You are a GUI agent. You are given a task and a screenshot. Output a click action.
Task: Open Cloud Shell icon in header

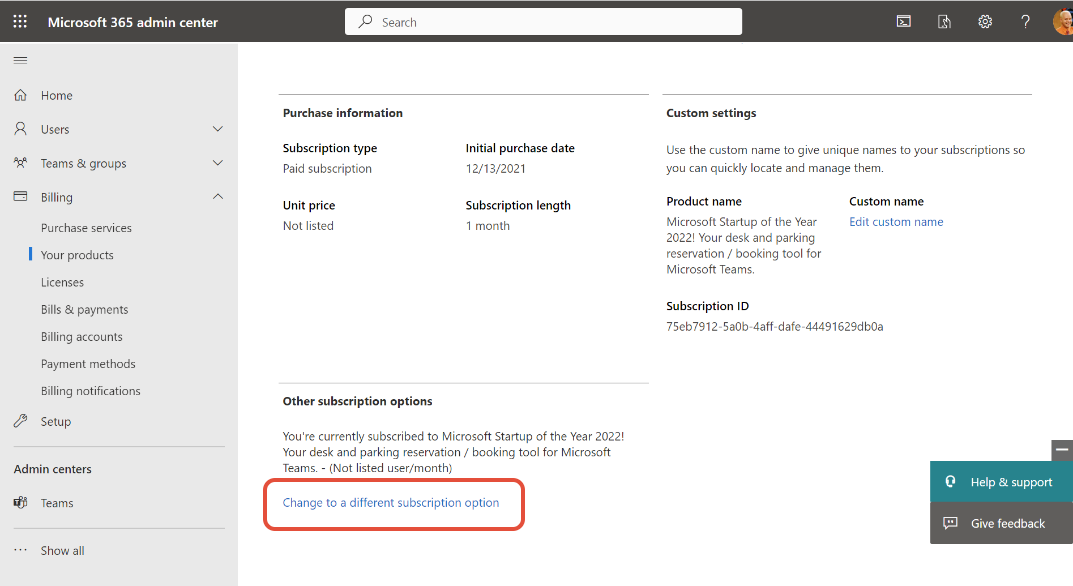903,22
